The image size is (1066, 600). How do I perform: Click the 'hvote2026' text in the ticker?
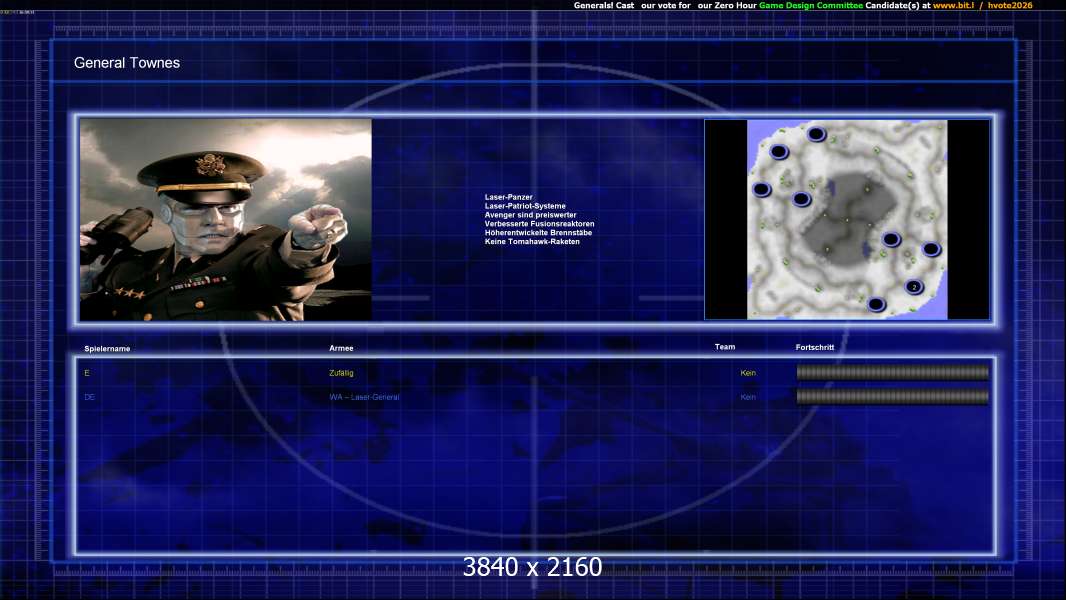(1010, 5)
